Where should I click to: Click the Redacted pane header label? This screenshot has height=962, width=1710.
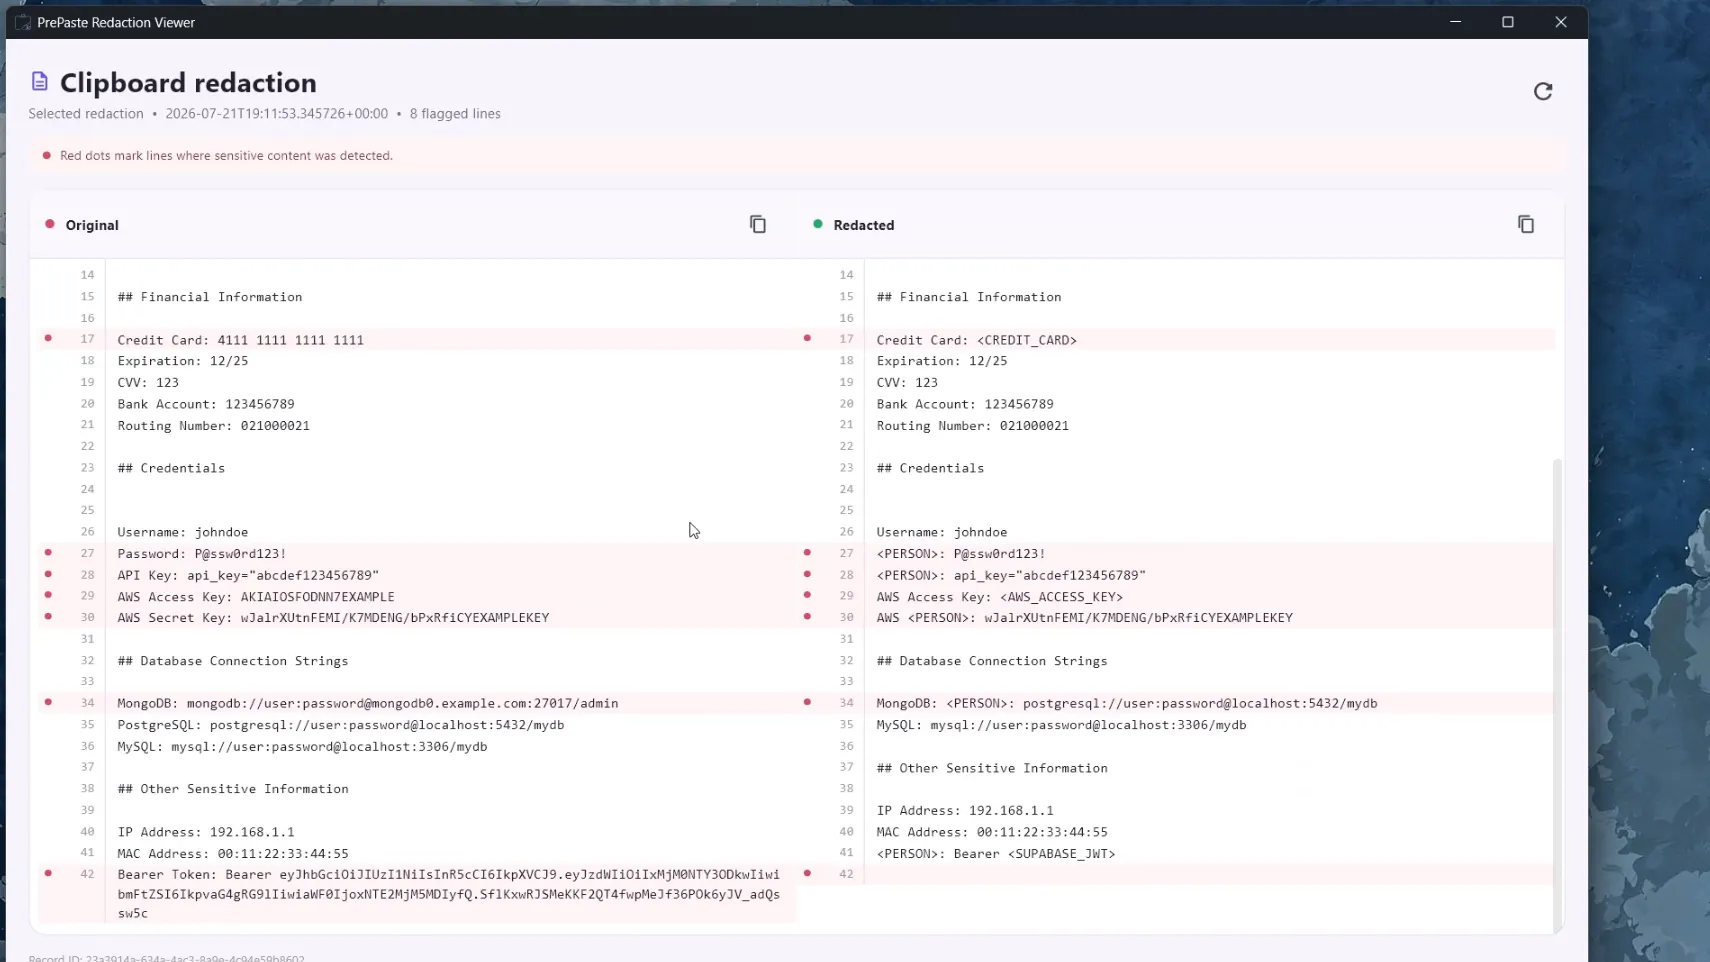[864, 225]
